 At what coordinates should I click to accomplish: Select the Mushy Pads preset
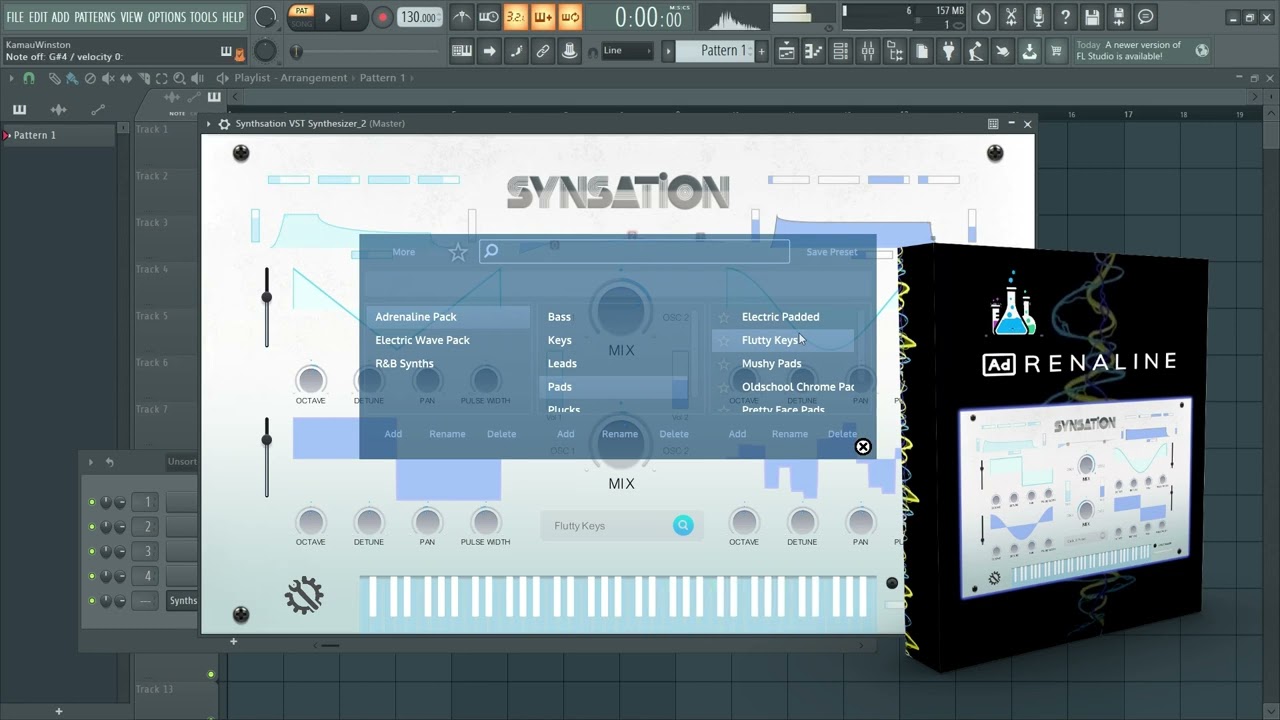(771, 363)
